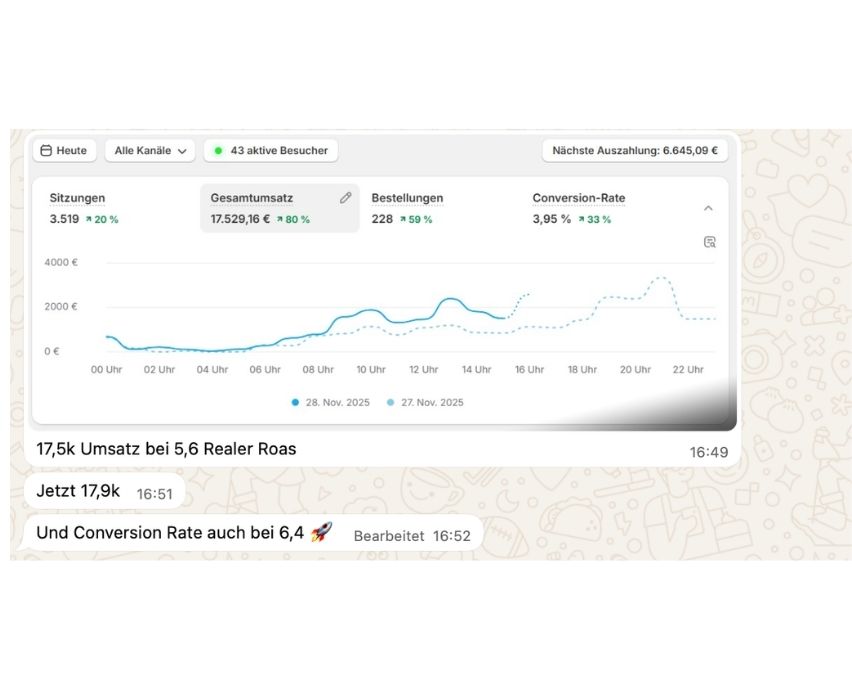This screenshot has height=694, width=852.
Task: Select the Bestellungen metric tab
Action: tap(440, 209)
